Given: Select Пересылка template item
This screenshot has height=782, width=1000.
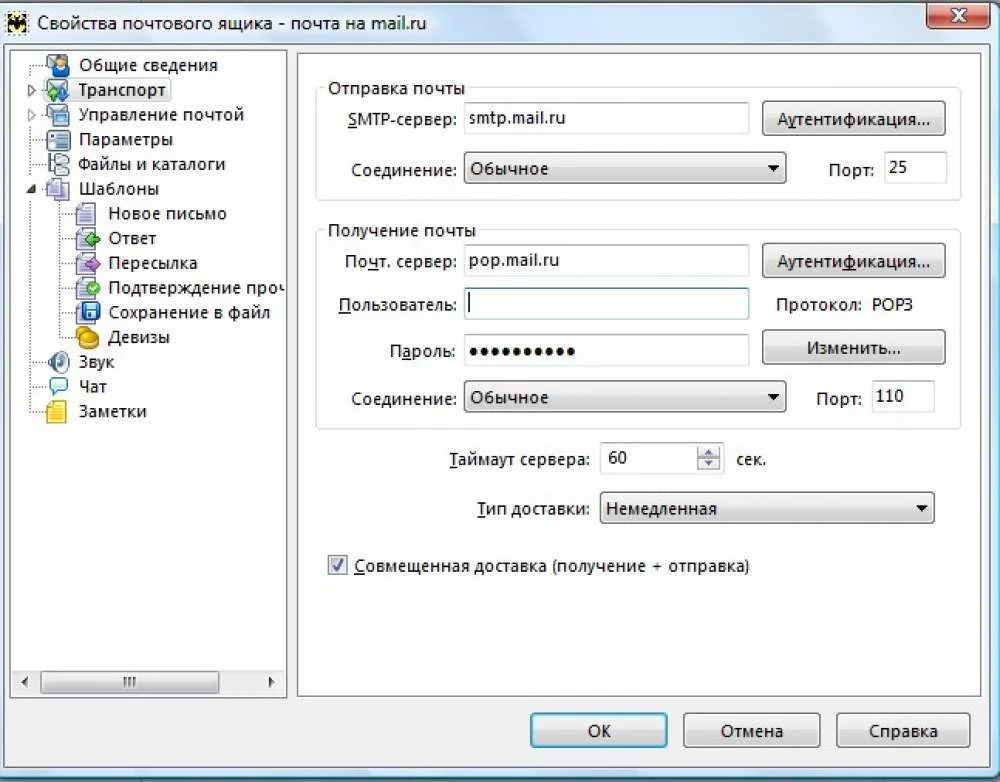Looking at the screenshot, I should click(152, 263).
